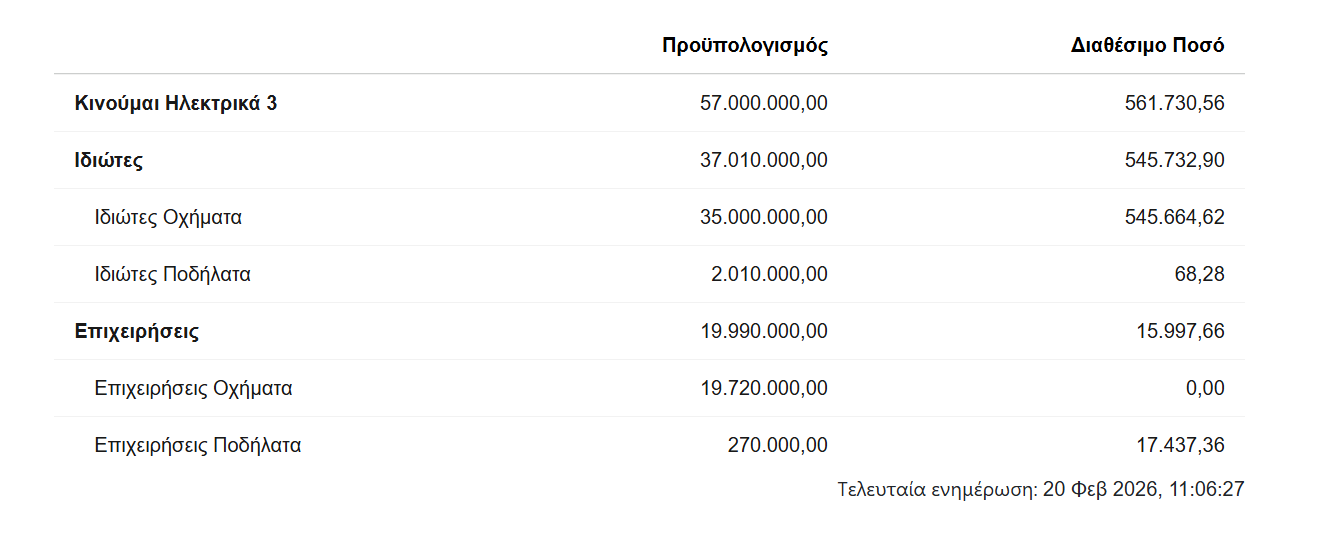The image size is (1344, 534).
Task: Select the Κινούμαι Ηλεκτρικά 3 row label
Action: tap(176, 103)
